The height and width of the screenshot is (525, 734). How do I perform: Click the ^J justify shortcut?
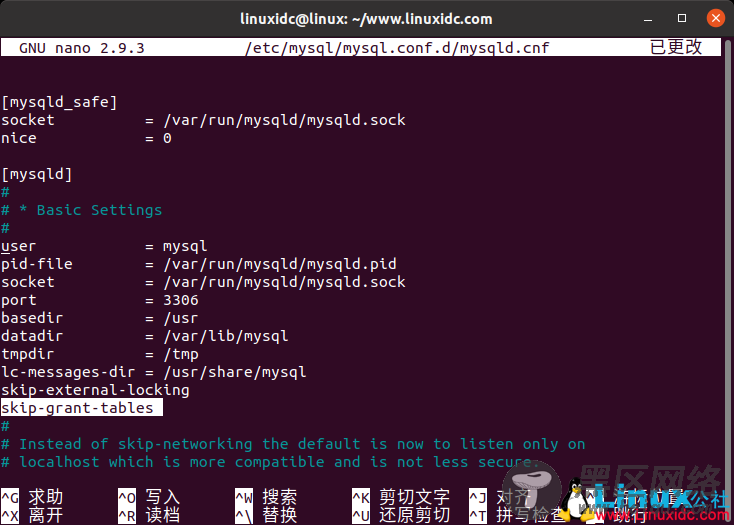click(x=500, y=497)
